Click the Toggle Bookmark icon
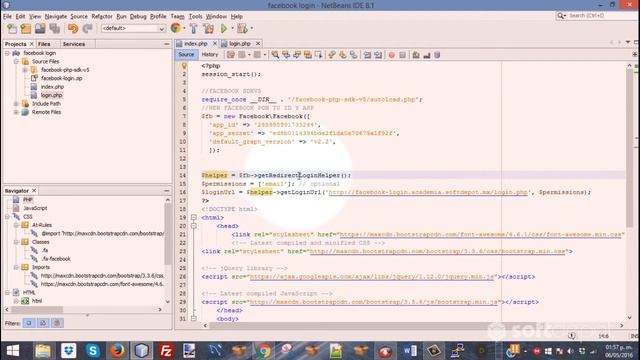 [x=353, y=55]
